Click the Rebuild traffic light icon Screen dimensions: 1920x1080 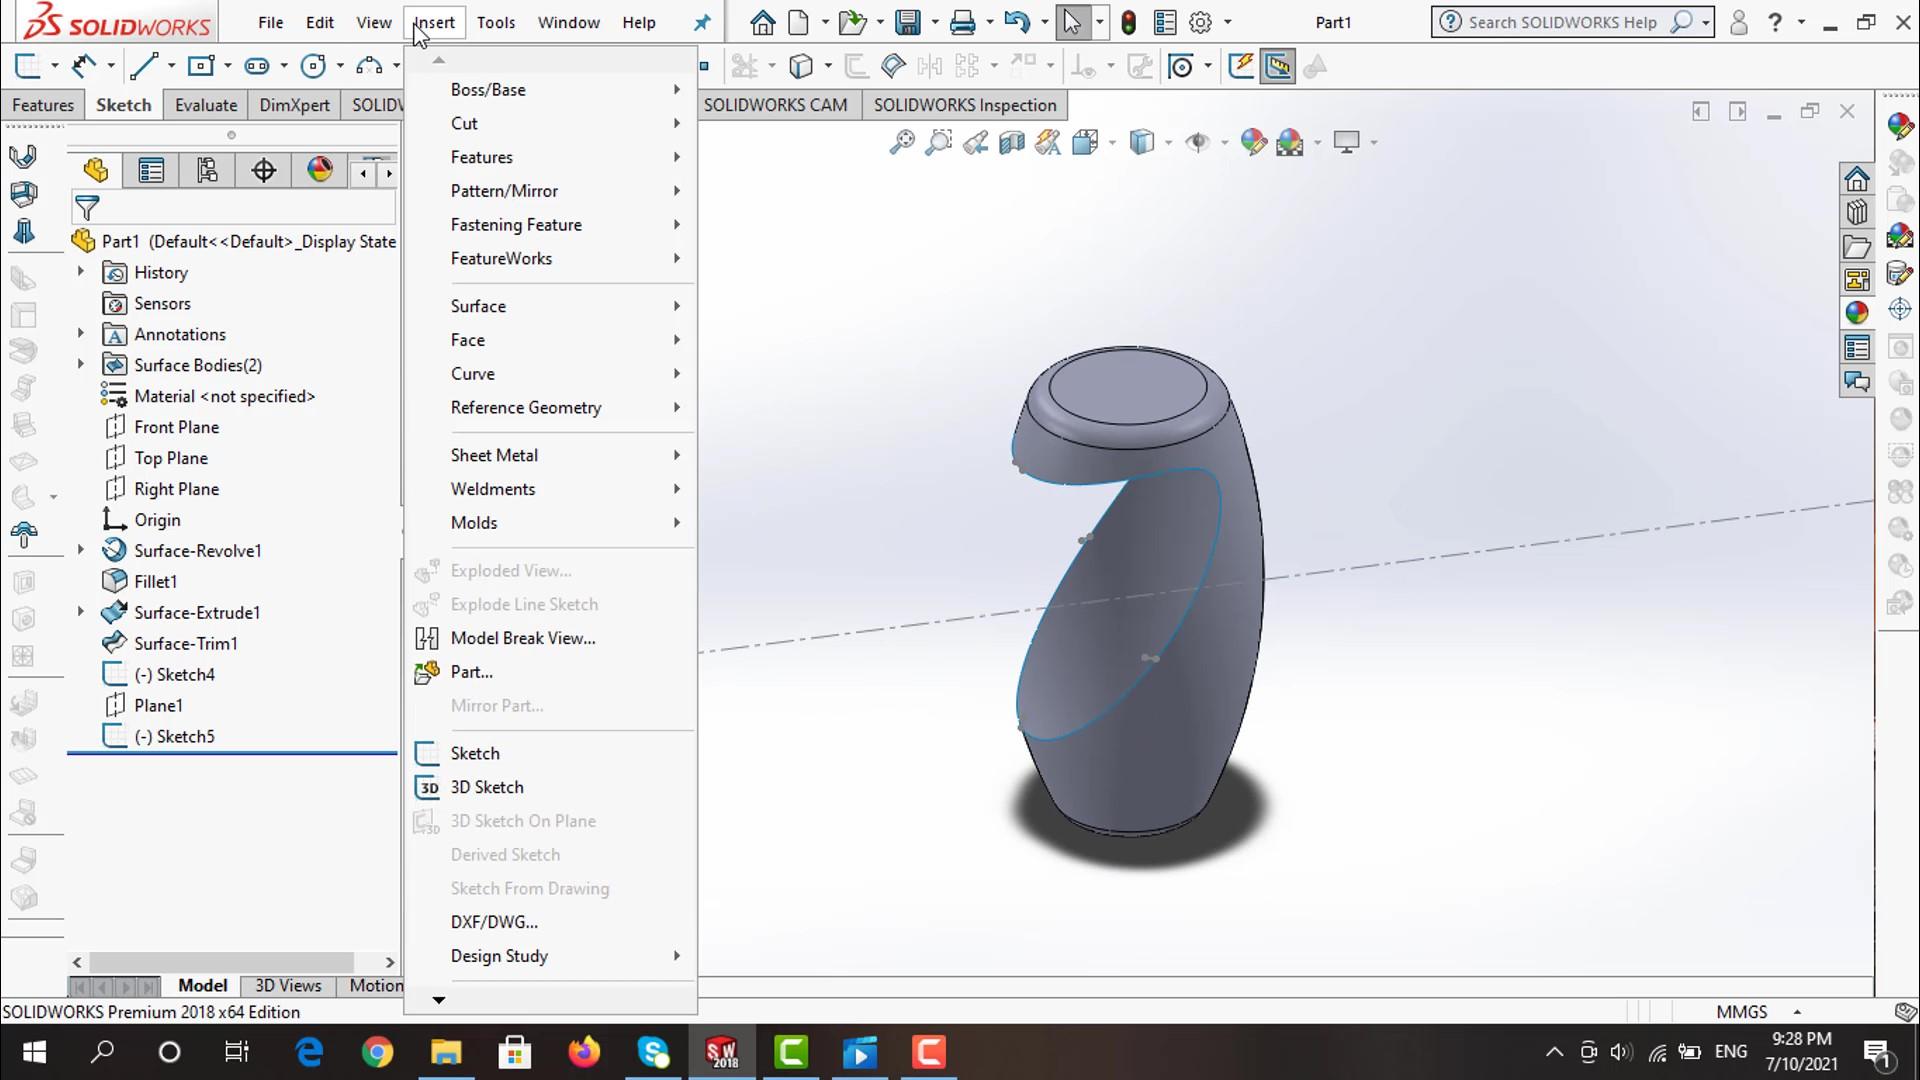pos(1128,22)
